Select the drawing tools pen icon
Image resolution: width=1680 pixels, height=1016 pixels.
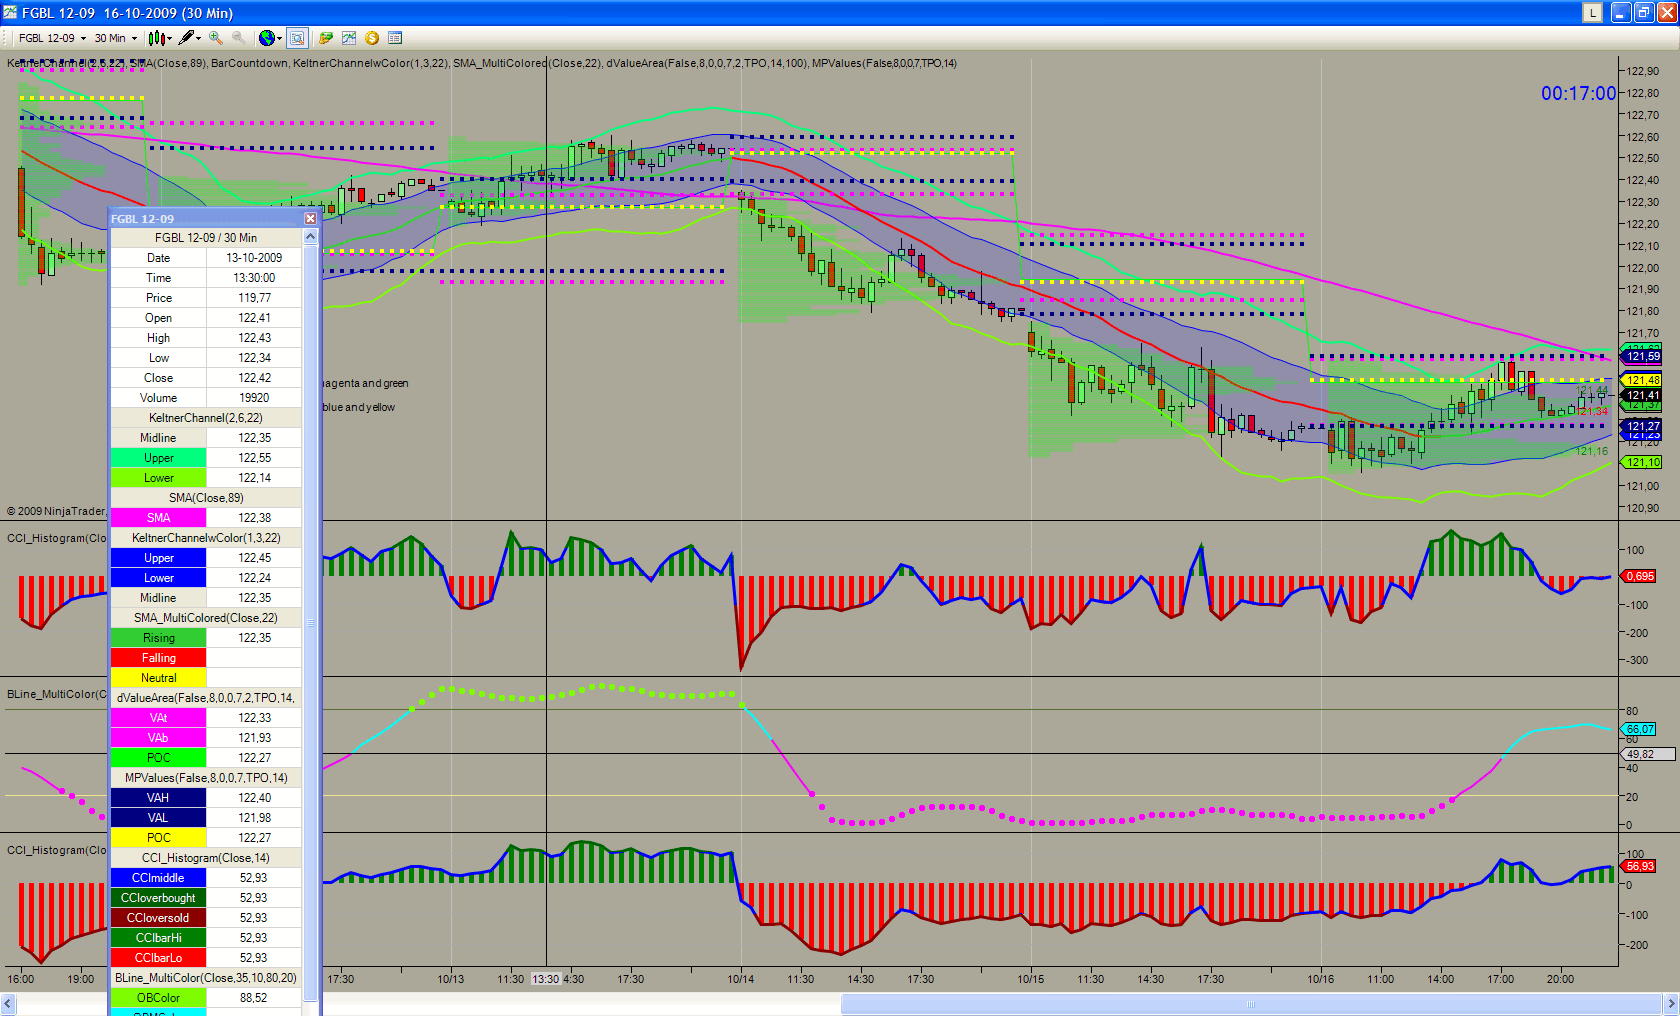point(186,38)
